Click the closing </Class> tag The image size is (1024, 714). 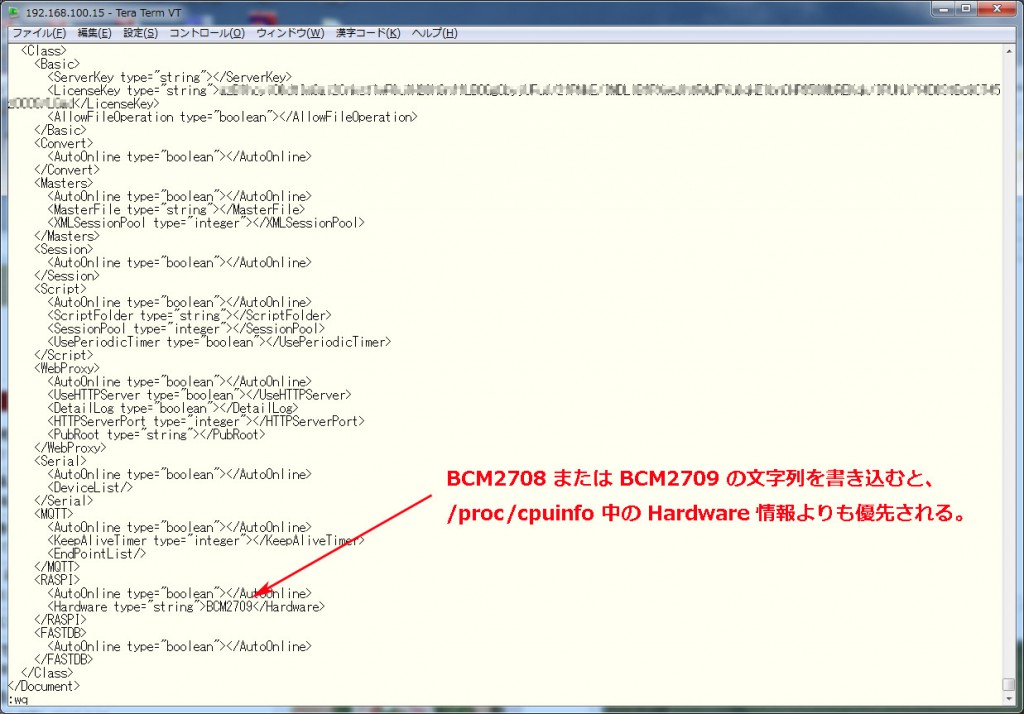coord(47,673)
